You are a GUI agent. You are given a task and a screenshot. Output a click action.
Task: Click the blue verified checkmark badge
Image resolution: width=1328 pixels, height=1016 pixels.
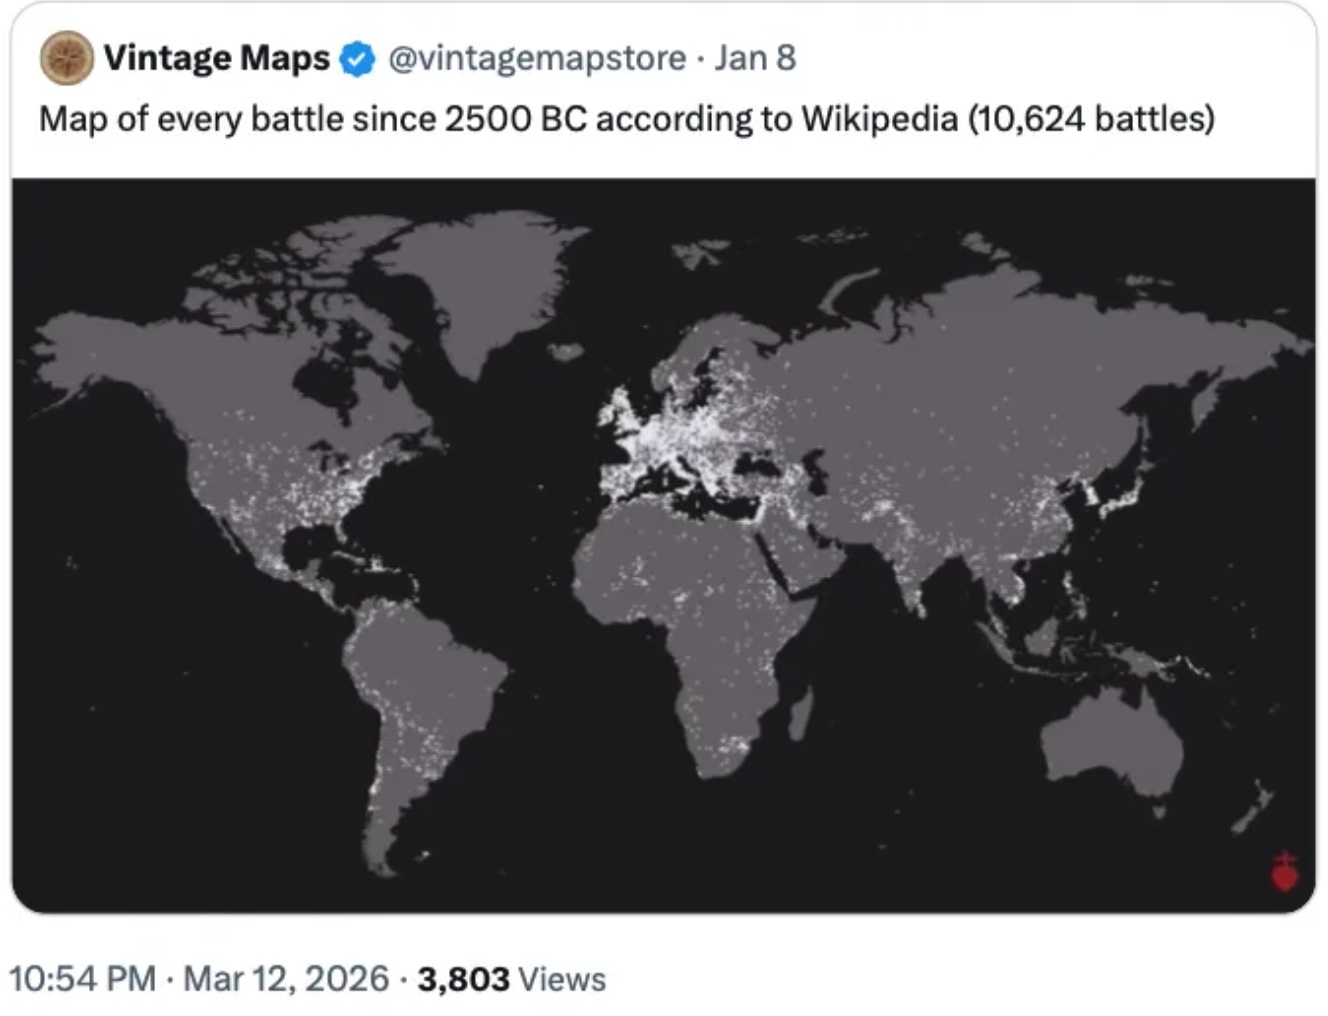pyautogui.click(x=357, y=59)
